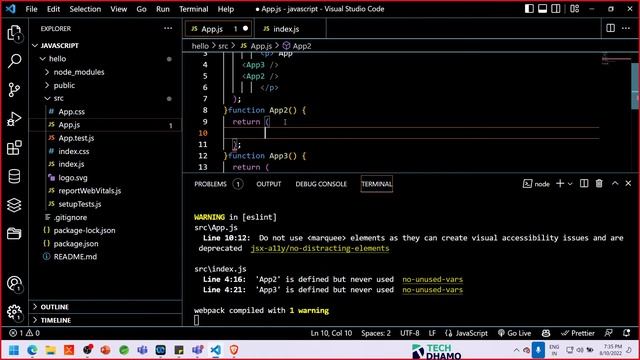Expand the TIMELINE section
The width and height of the screenshot is (640, 360).
click(105, 320)
